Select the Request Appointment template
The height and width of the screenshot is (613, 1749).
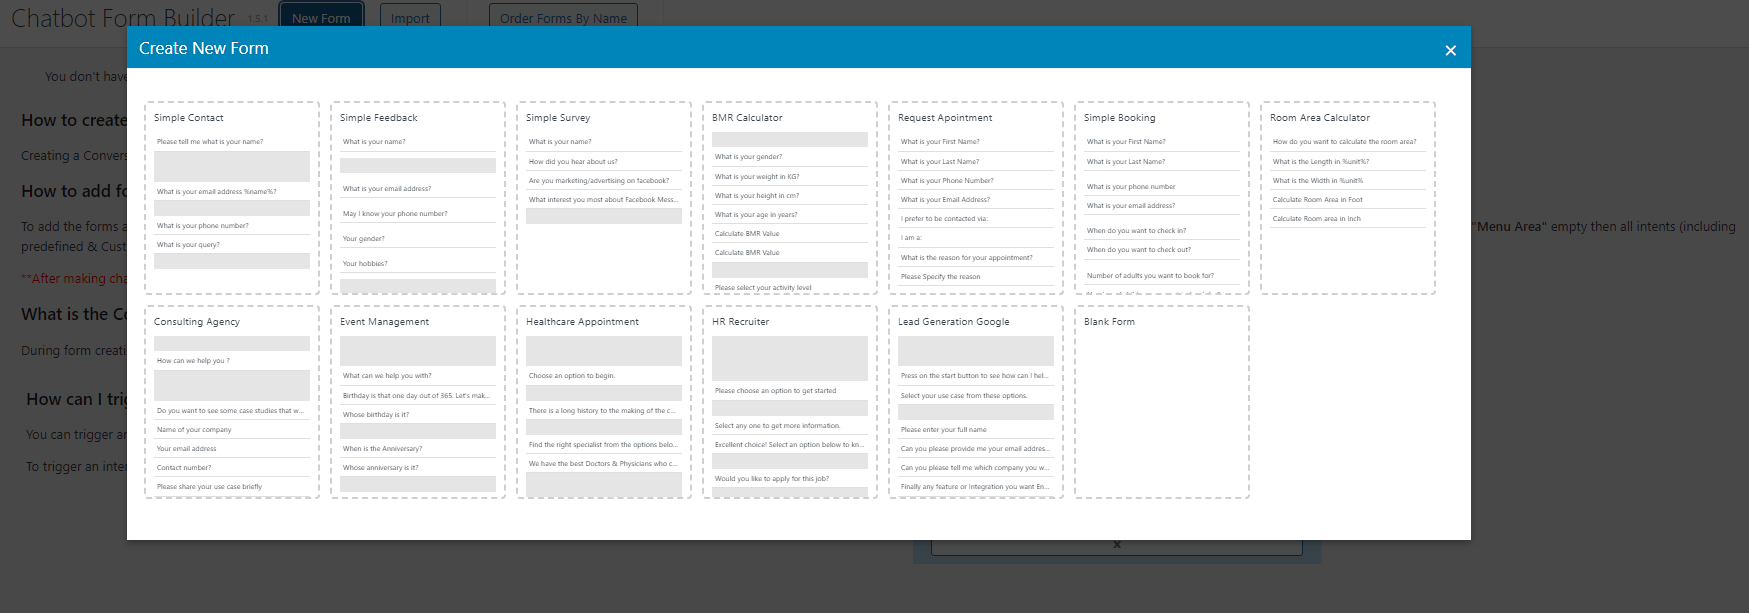coord(976,198)
